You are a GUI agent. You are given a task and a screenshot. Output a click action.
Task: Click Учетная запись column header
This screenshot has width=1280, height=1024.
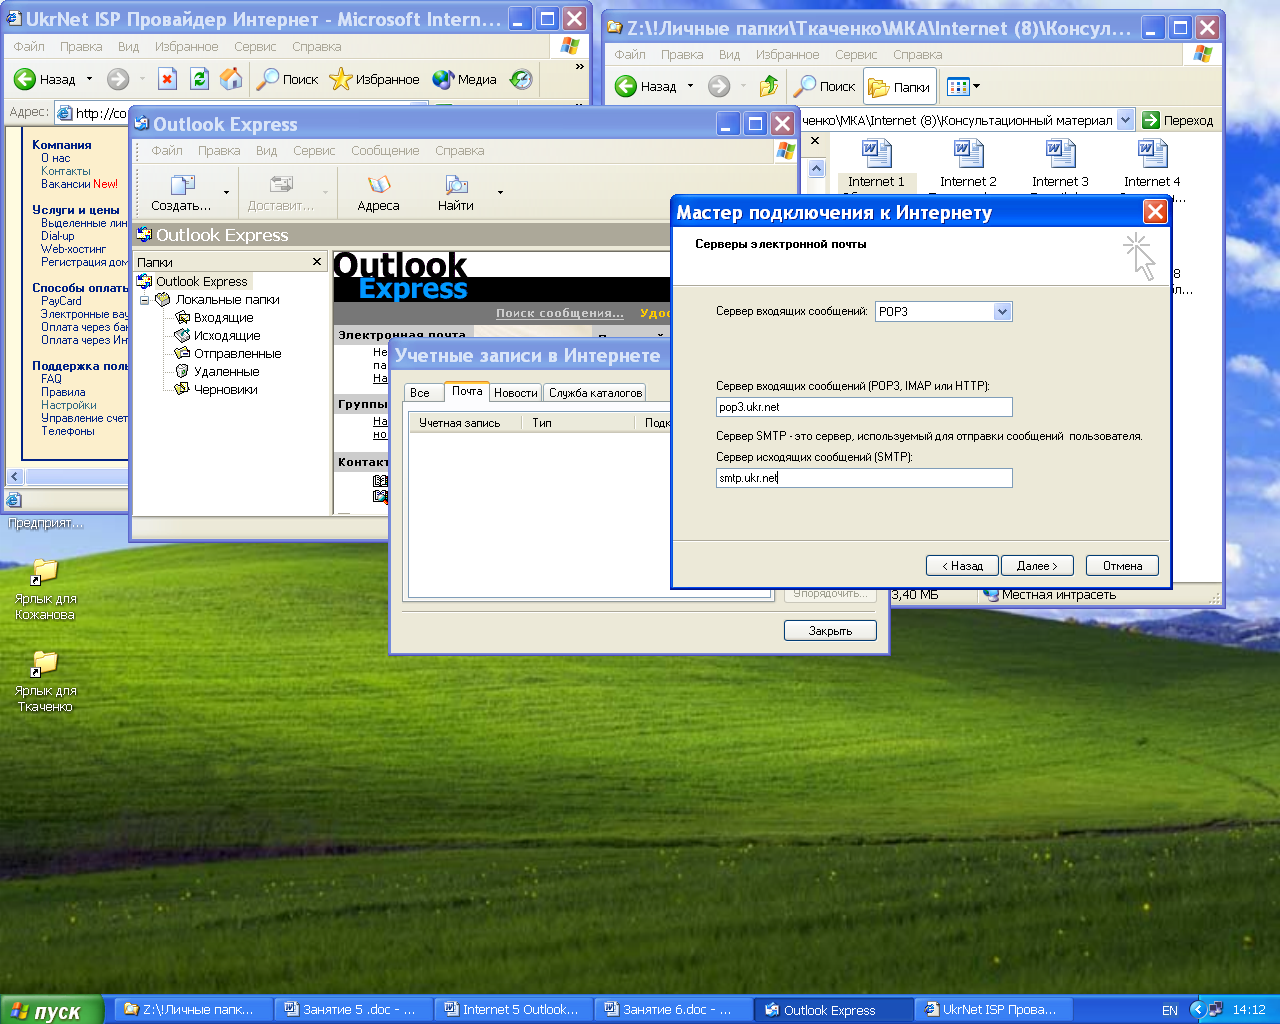466,423
